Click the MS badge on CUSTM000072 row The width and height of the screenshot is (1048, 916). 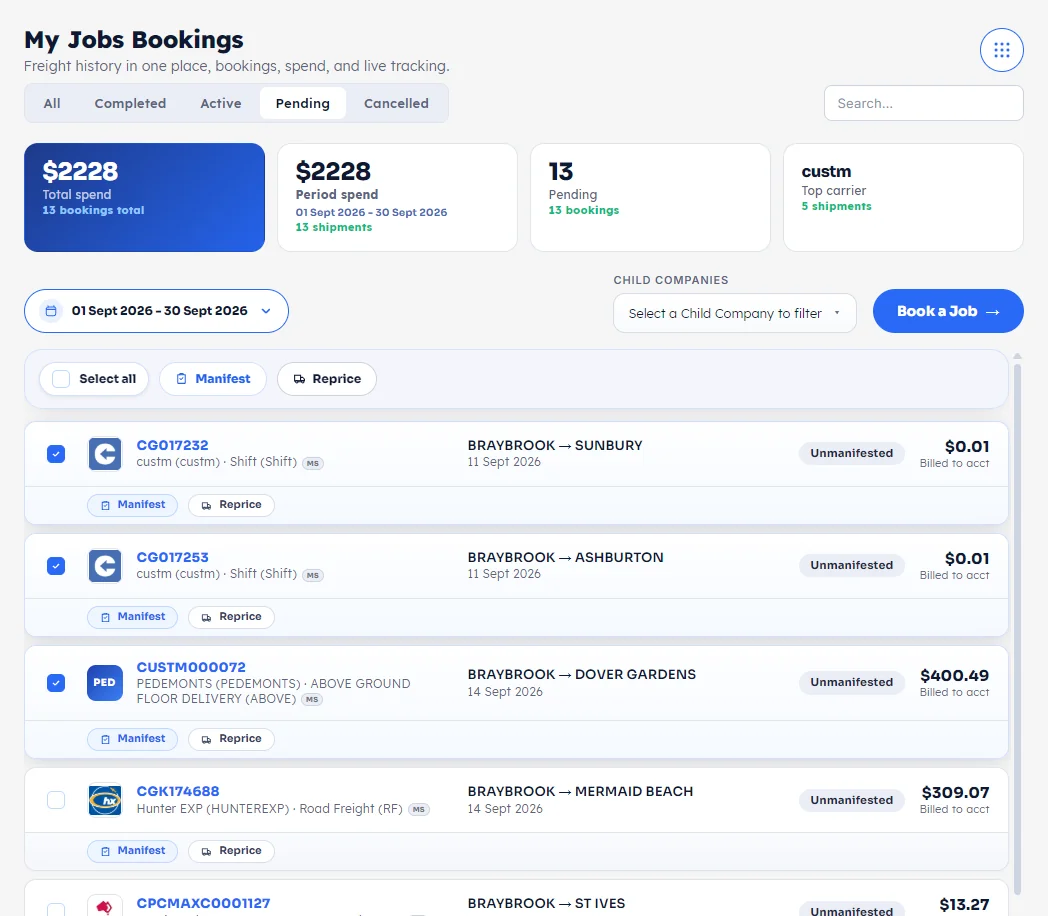311,700
